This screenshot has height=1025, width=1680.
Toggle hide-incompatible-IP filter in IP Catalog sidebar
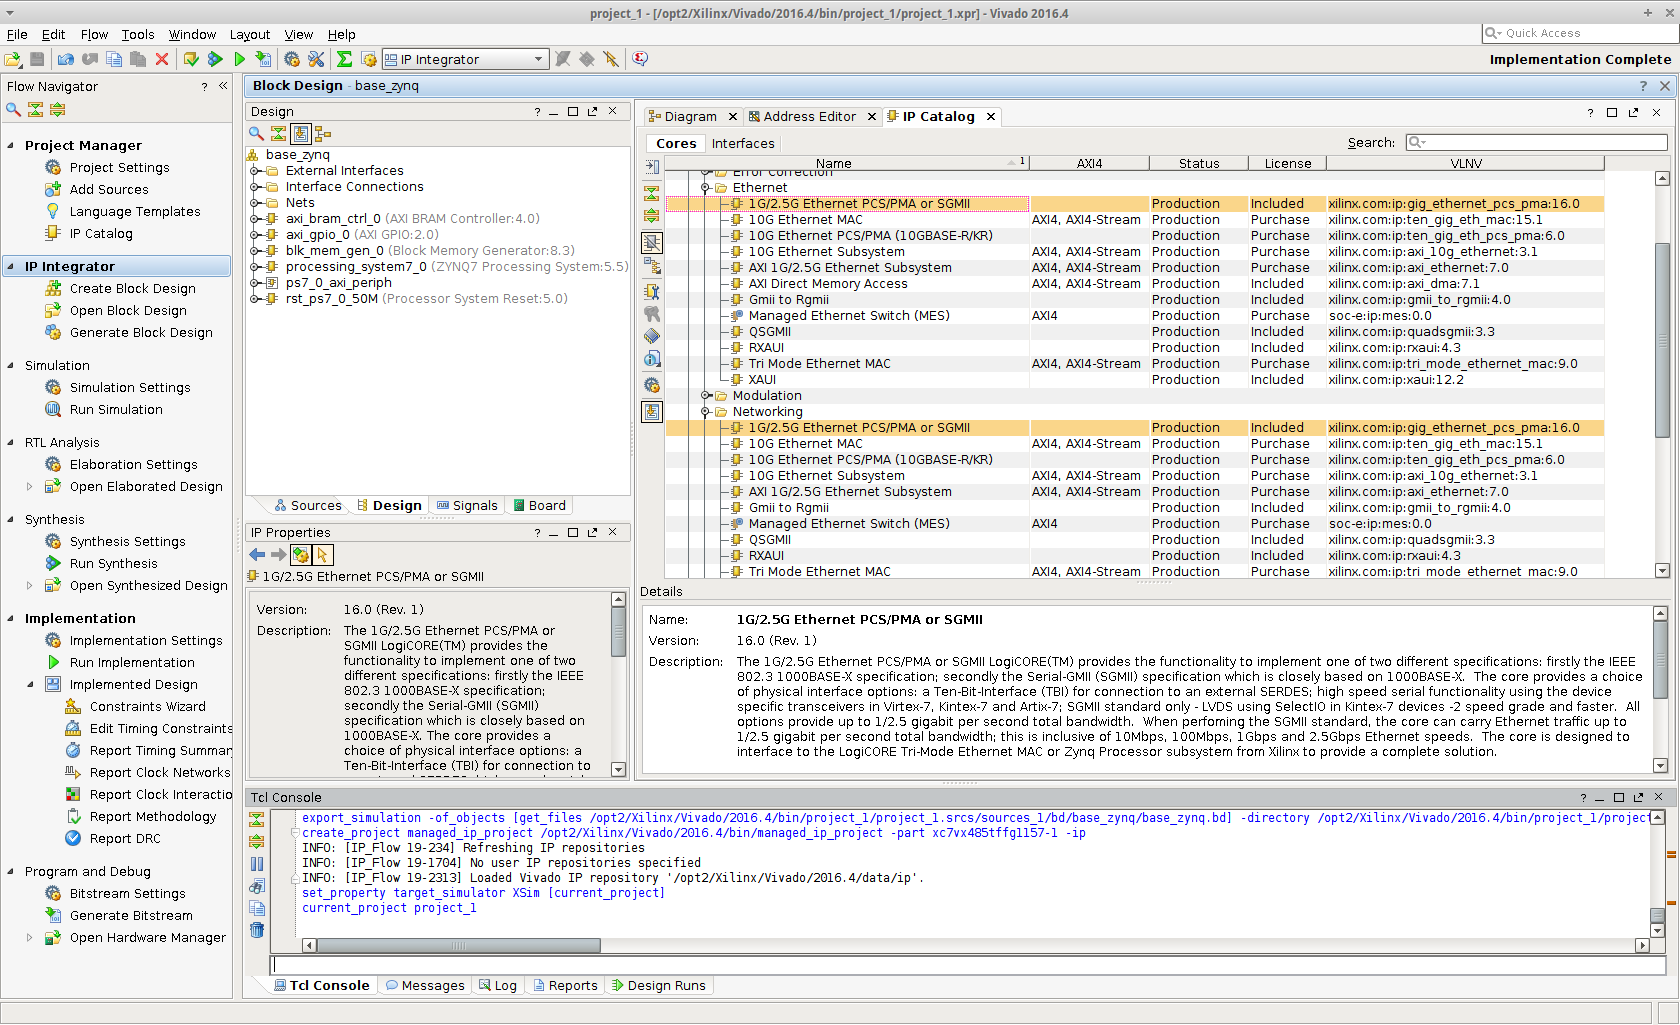coord(652,243)
